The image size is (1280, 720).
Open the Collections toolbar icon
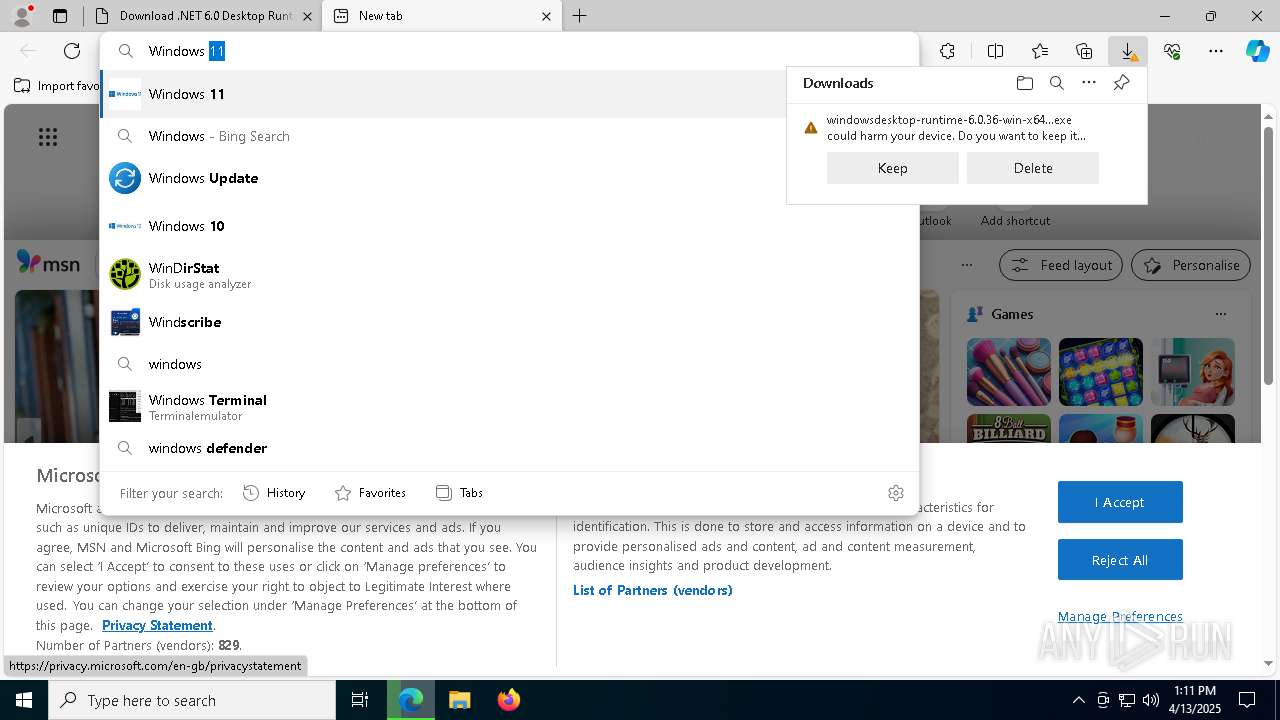pos(1084,51)
